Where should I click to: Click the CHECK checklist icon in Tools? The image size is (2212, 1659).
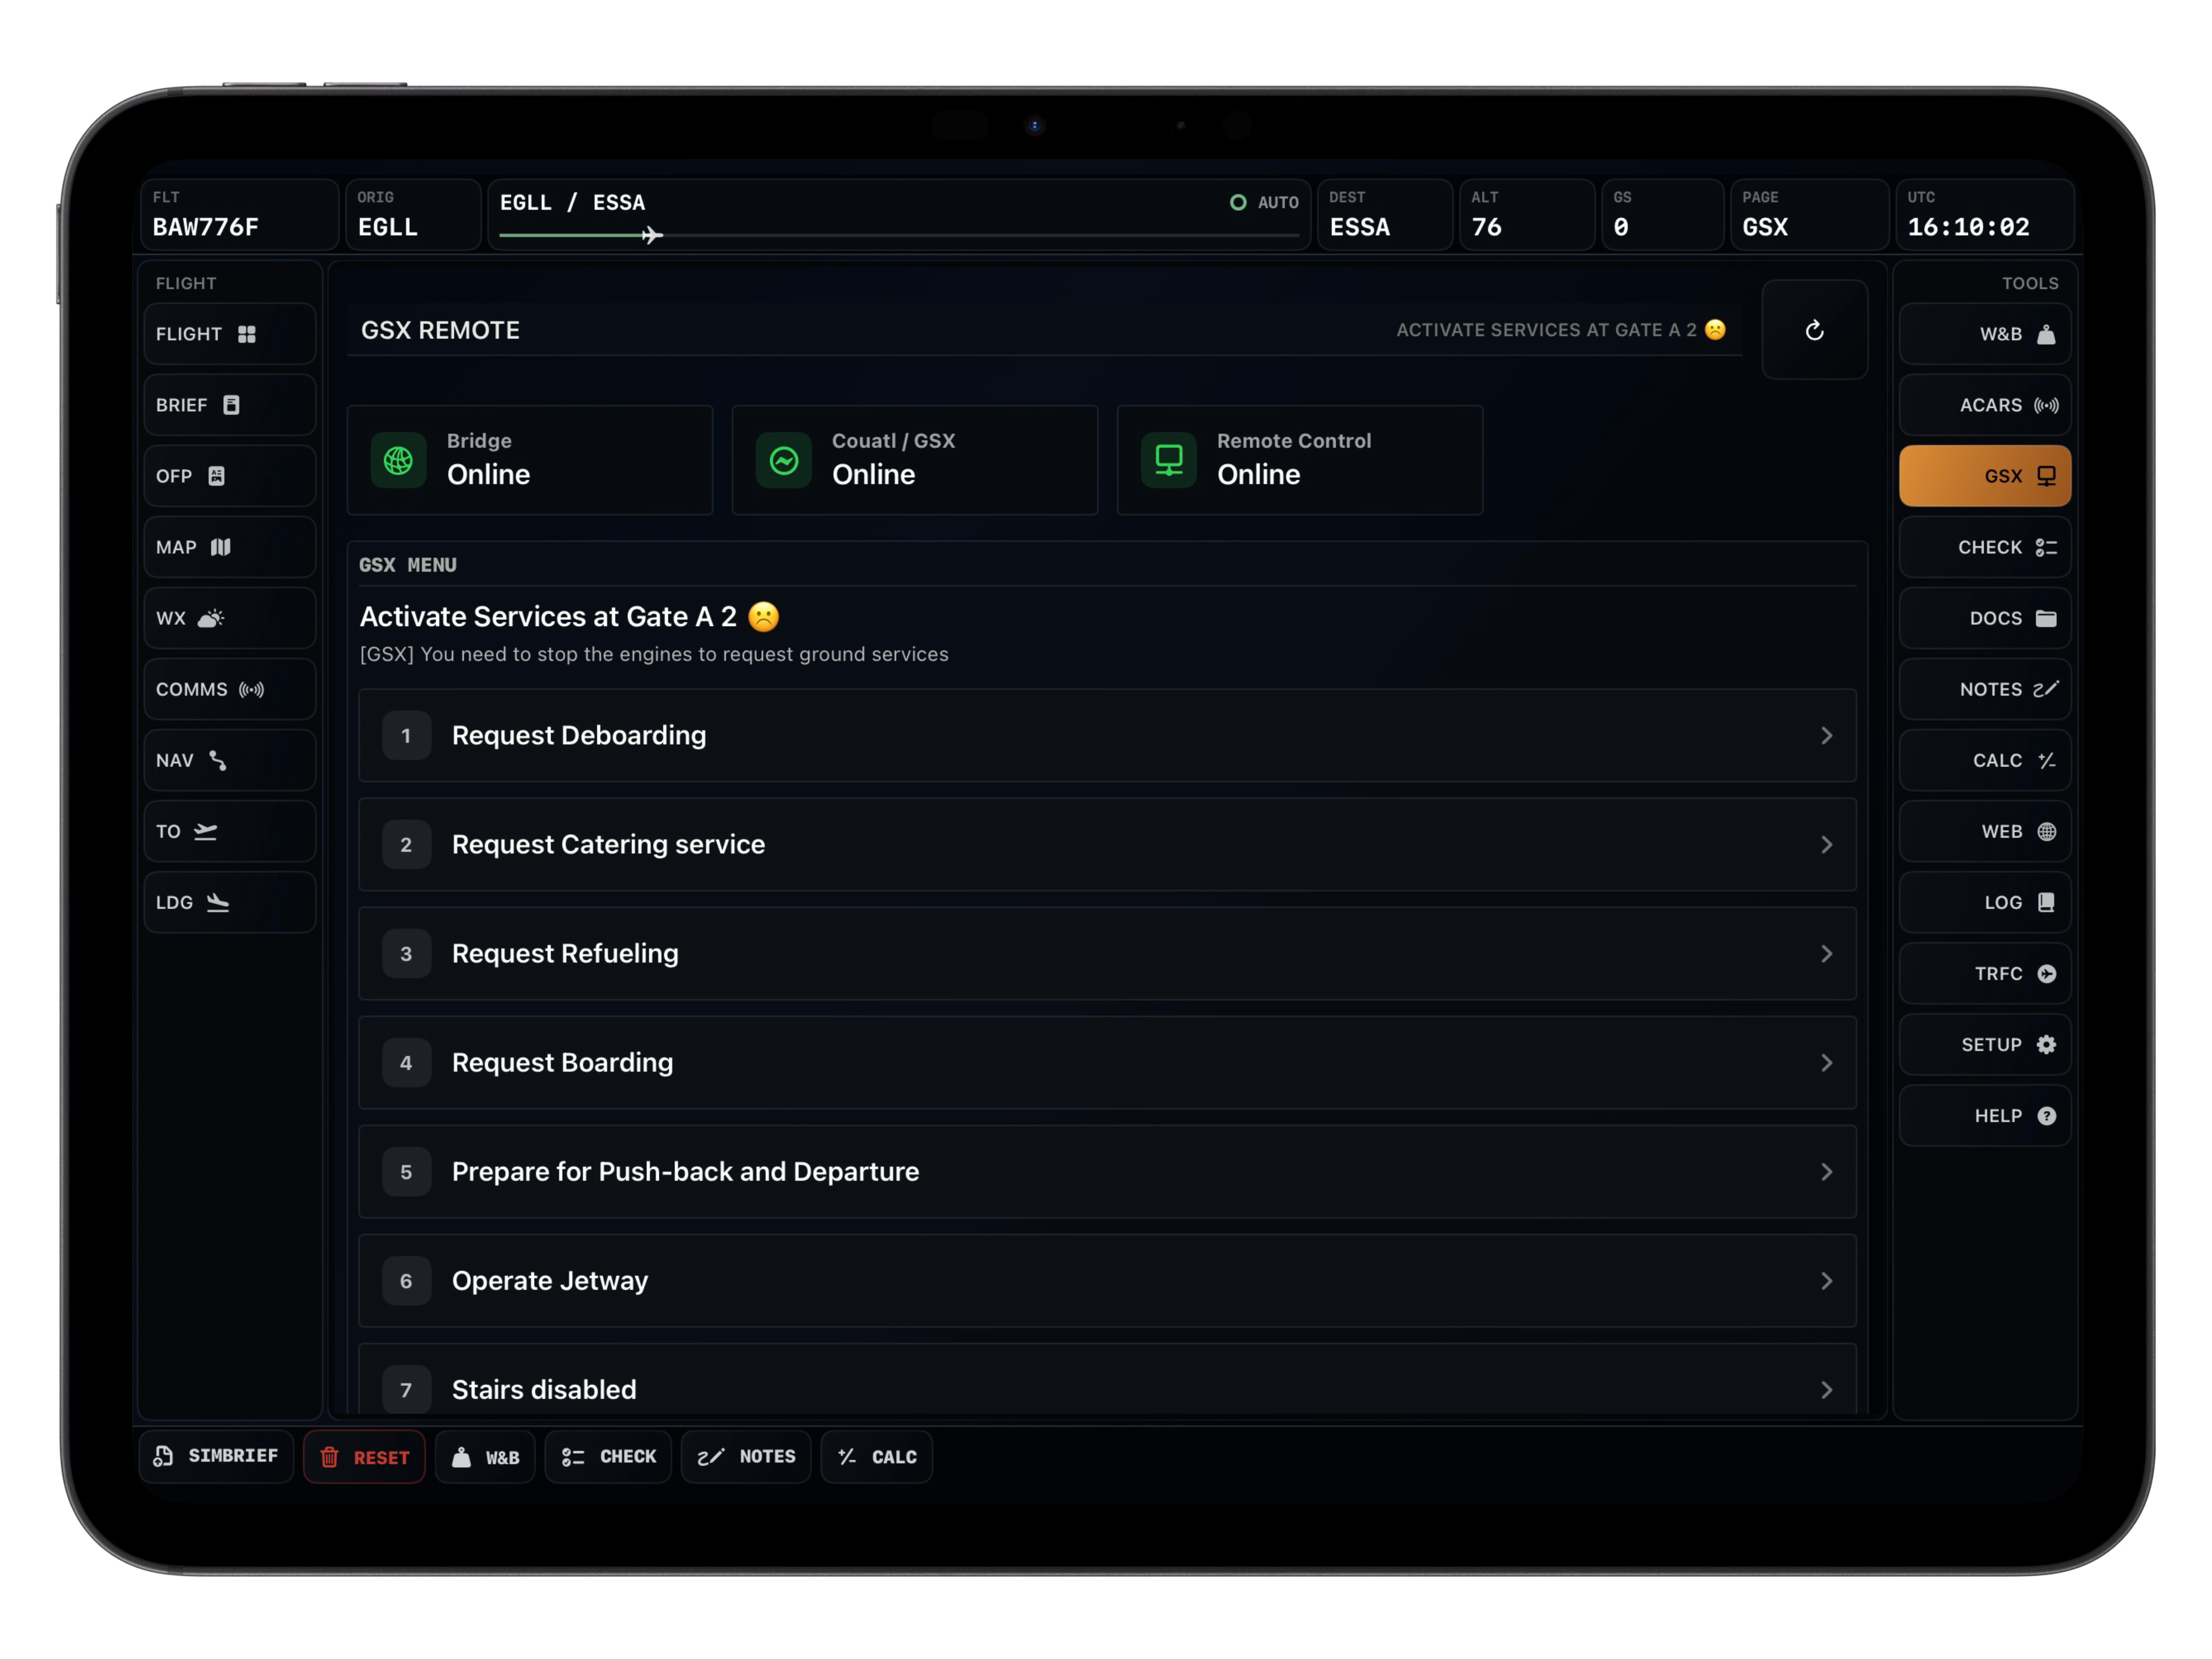point(2047,547)
